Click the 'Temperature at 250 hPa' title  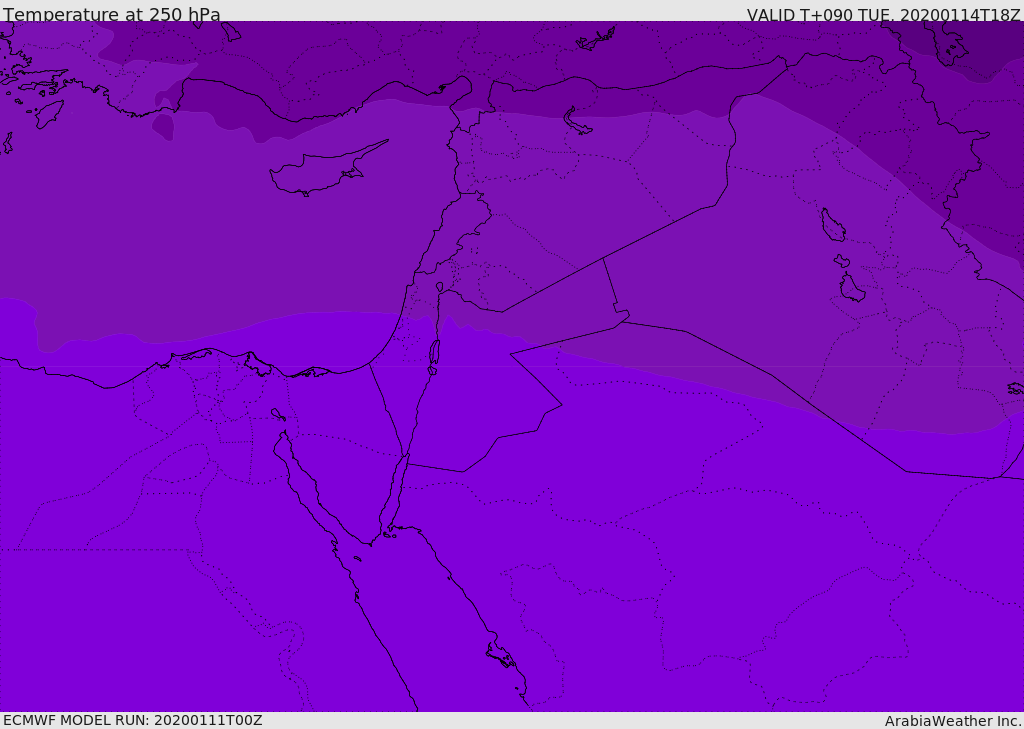[x=112, y=15]
